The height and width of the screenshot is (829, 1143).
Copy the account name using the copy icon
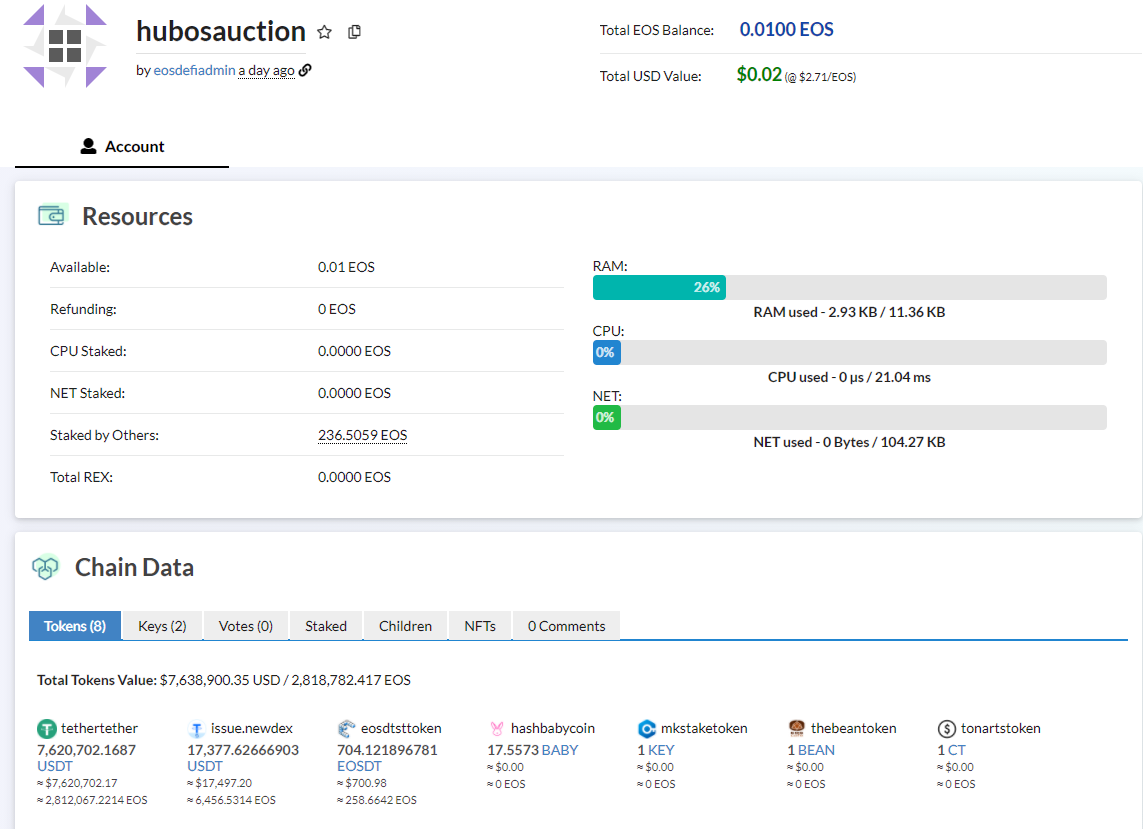coord(354,32)
